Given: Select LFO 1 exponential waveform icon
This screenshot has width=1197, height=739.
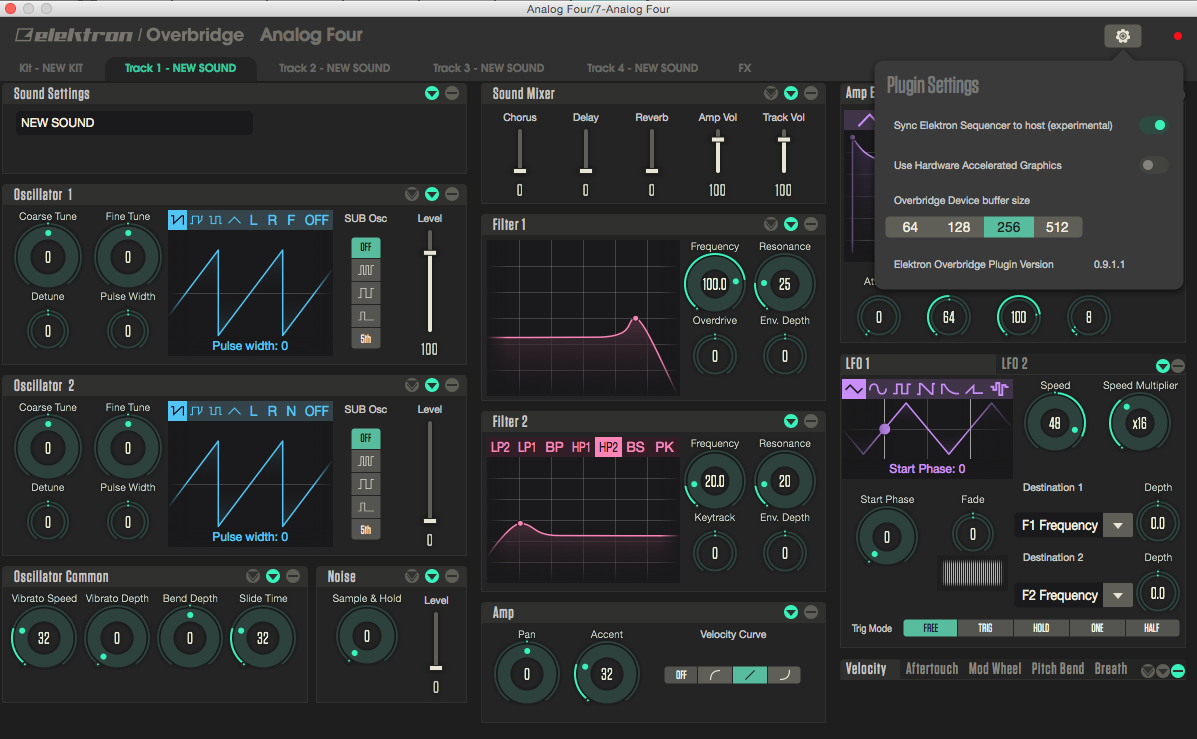Looking at the screenshot, I should click(x=950, y=389).
